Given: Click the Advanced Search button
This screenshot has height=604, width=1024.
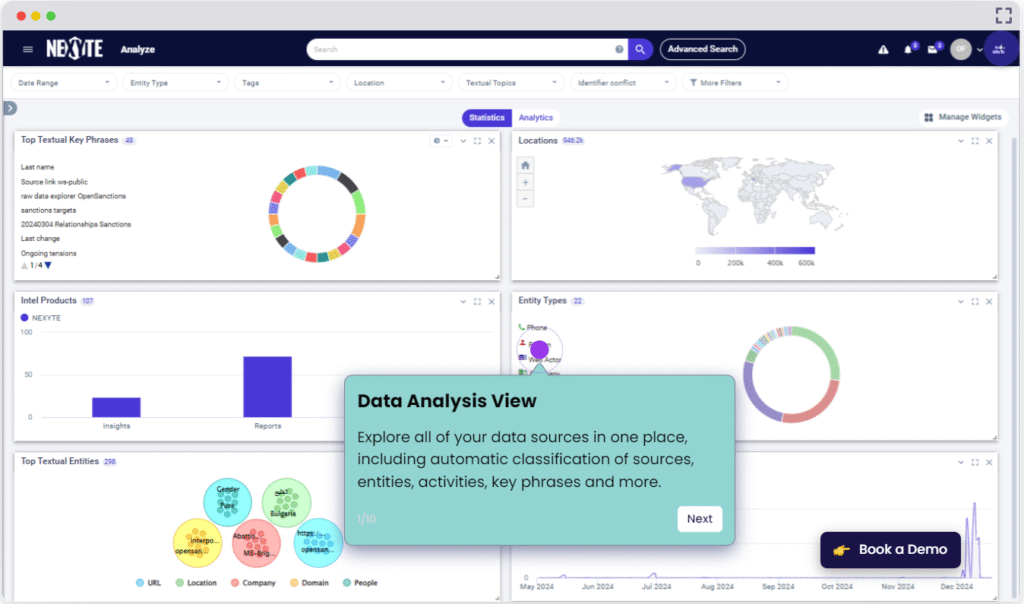Looking at the screenshot, I should (x=702, y=49).
